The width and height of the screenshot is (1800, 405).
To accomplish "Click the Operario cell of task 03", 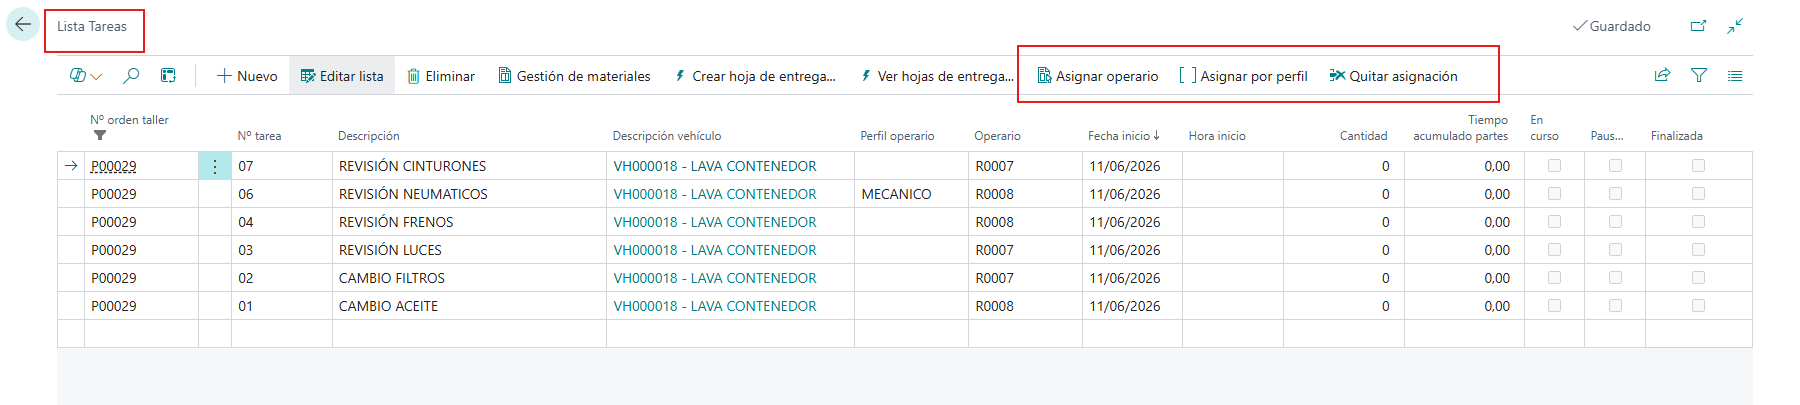I will [x=1025, y=250].
